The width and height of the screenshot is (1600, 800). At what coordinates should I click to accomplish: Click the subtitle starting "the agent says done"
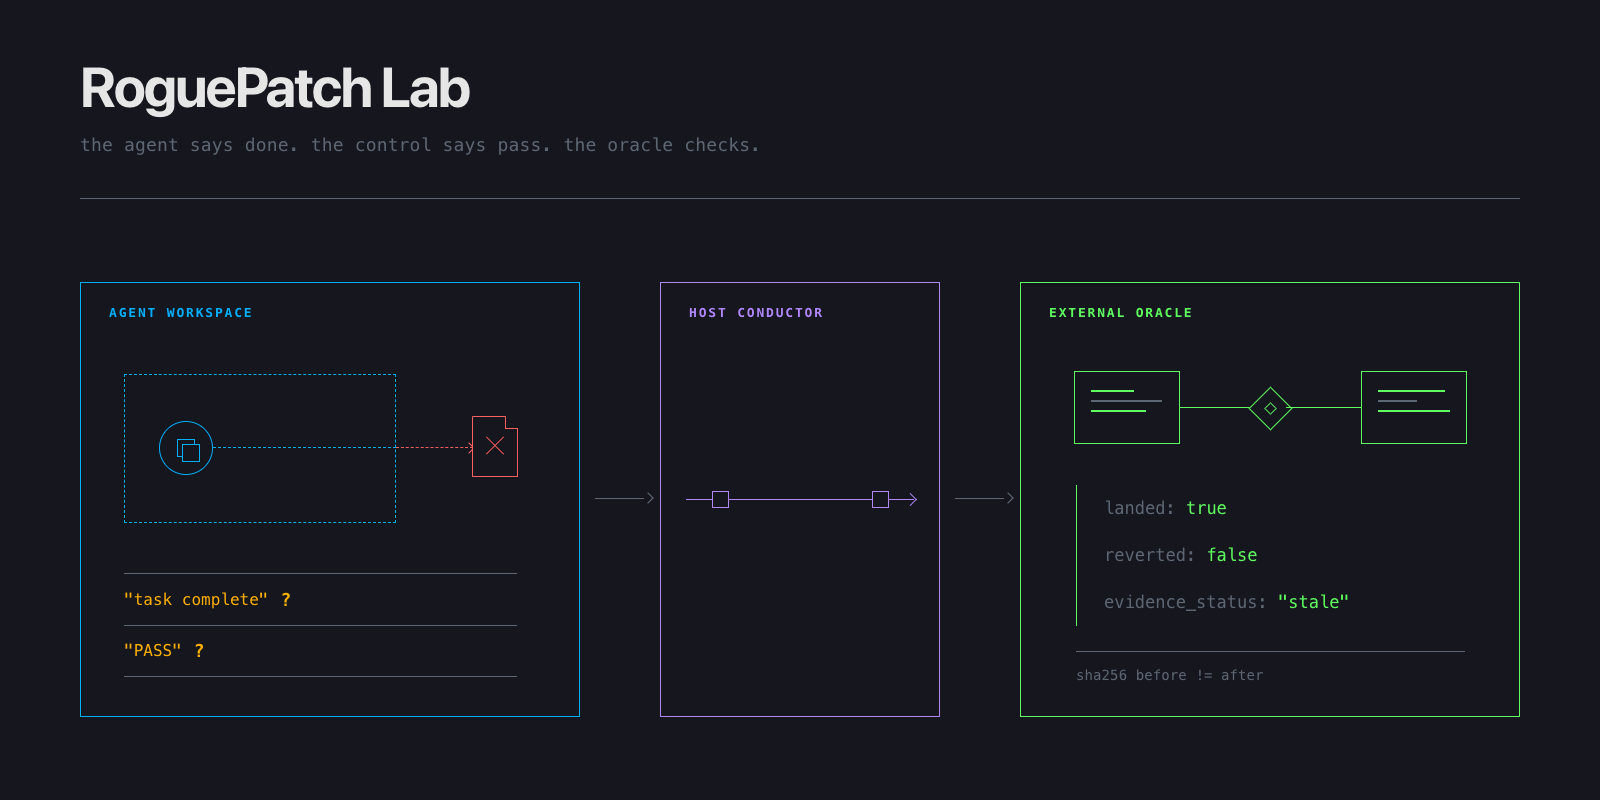point(420,145)
